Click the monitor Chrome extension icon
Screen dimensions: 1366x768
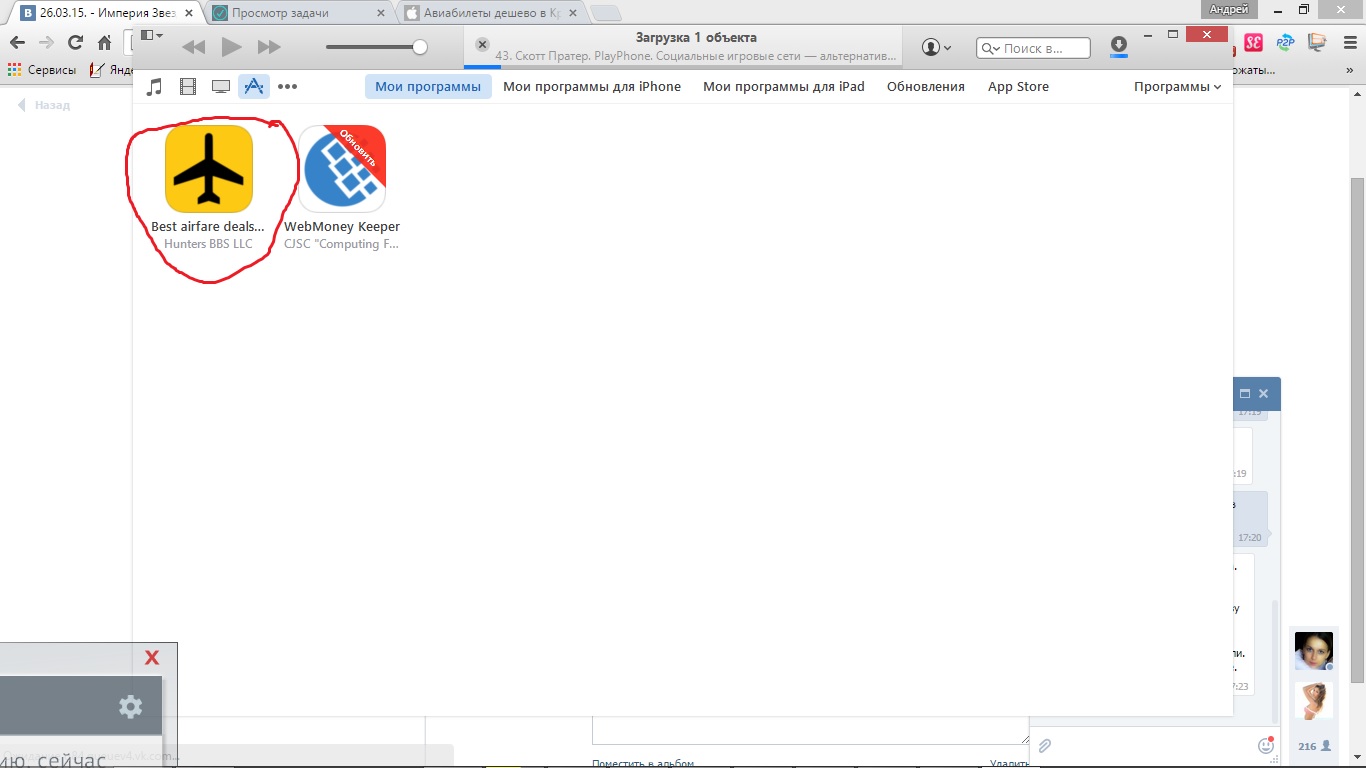[x=1317, y=43]
